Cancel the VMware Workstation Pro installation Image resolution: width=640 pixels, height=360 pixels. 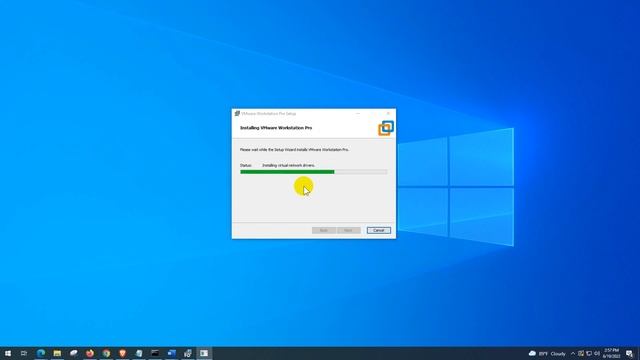(378, 230)
